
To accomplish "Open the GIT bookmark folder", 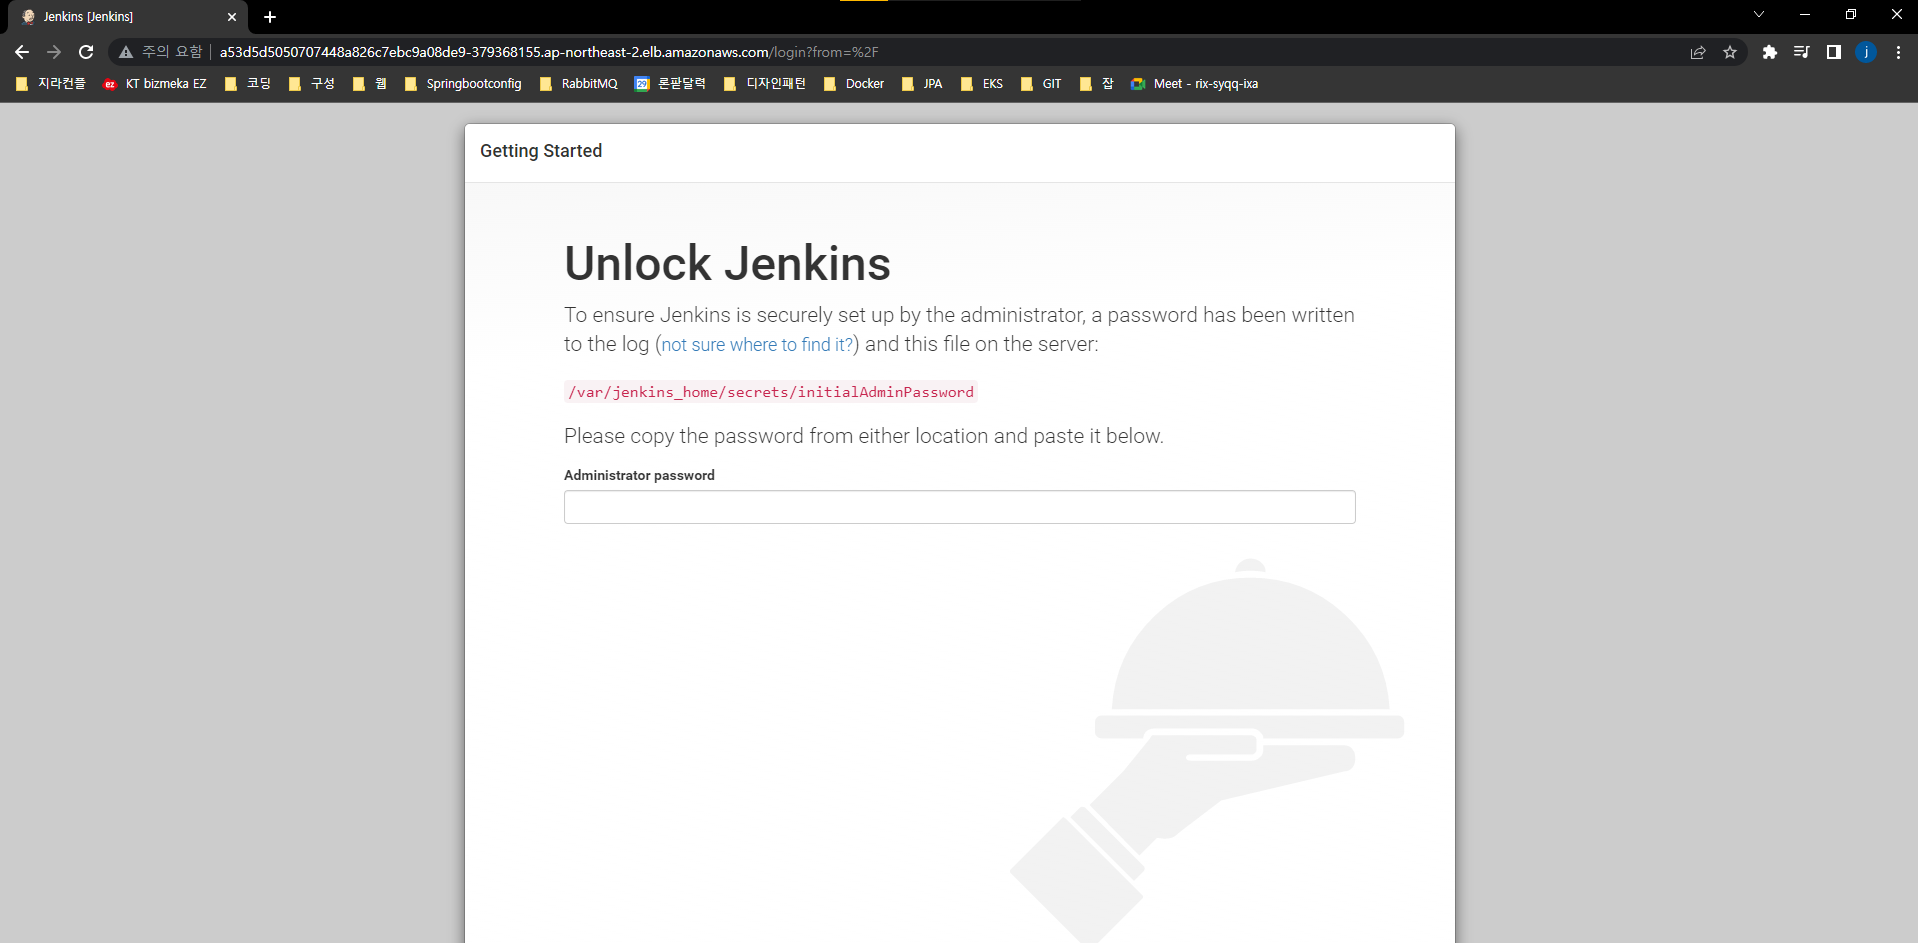I will click(1041, 84).
